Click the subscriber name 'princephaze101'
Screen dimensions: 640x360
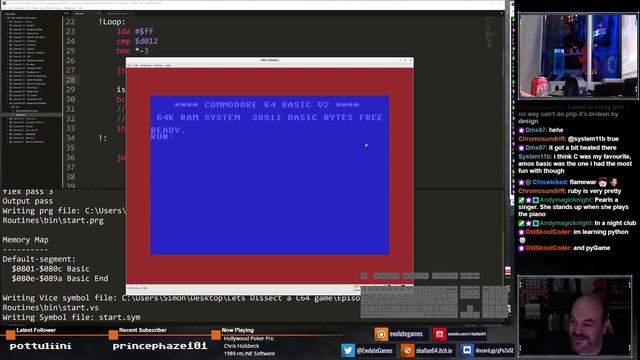click(x=160, y=346)
